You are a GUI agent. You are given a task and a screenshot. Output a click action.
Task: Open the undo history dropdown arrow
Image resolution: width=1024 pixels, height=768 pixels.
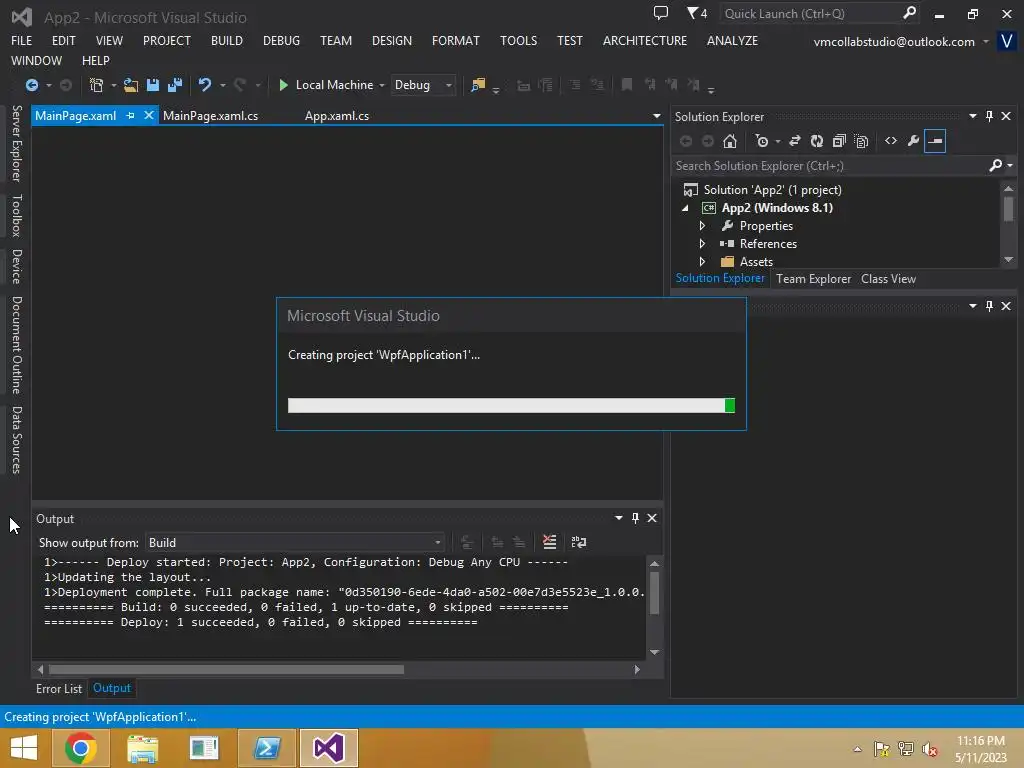(x=223, y=86)
